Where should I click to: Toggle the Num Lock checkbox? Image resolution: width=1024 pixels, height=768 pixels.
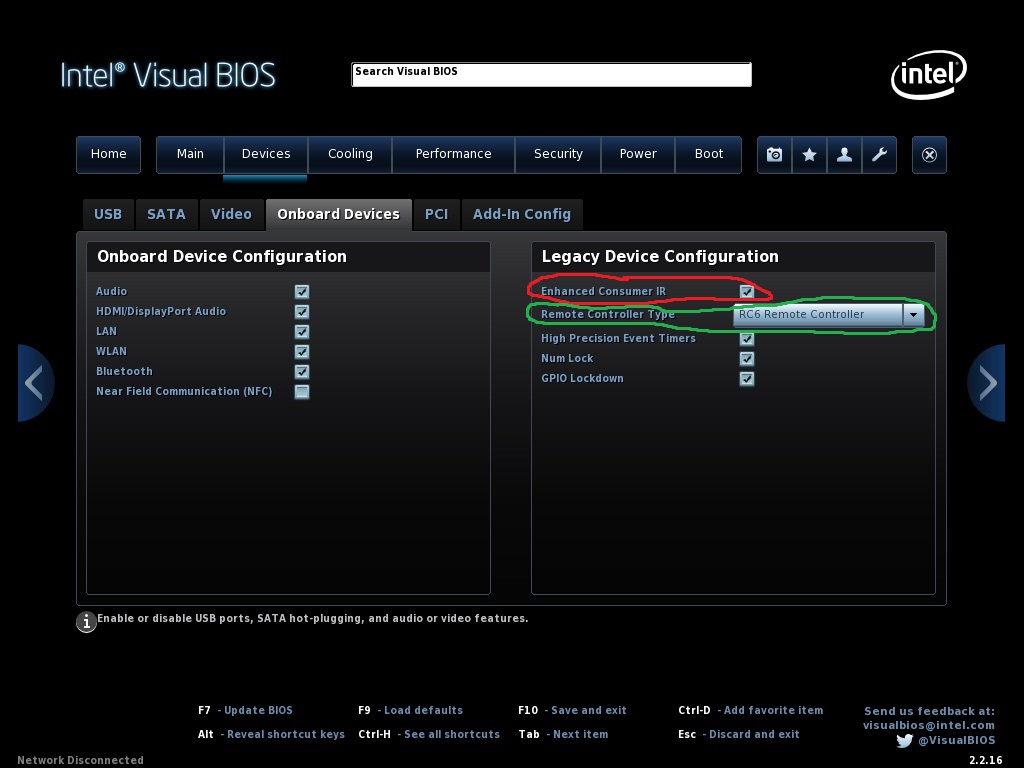tap(747, 359)
